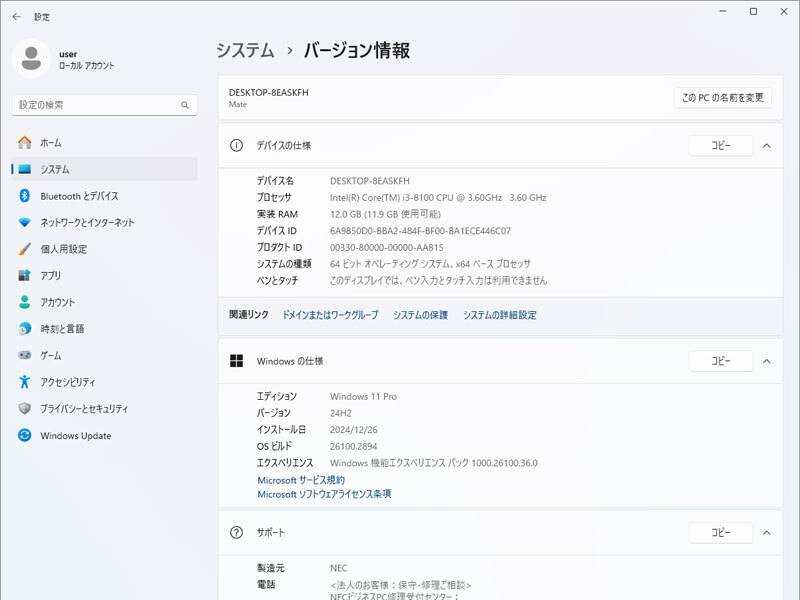This screenshot has height=600, width=800.
Task: Select Bluetooth とデバイス menu item
Action: (x=105, y=196)
